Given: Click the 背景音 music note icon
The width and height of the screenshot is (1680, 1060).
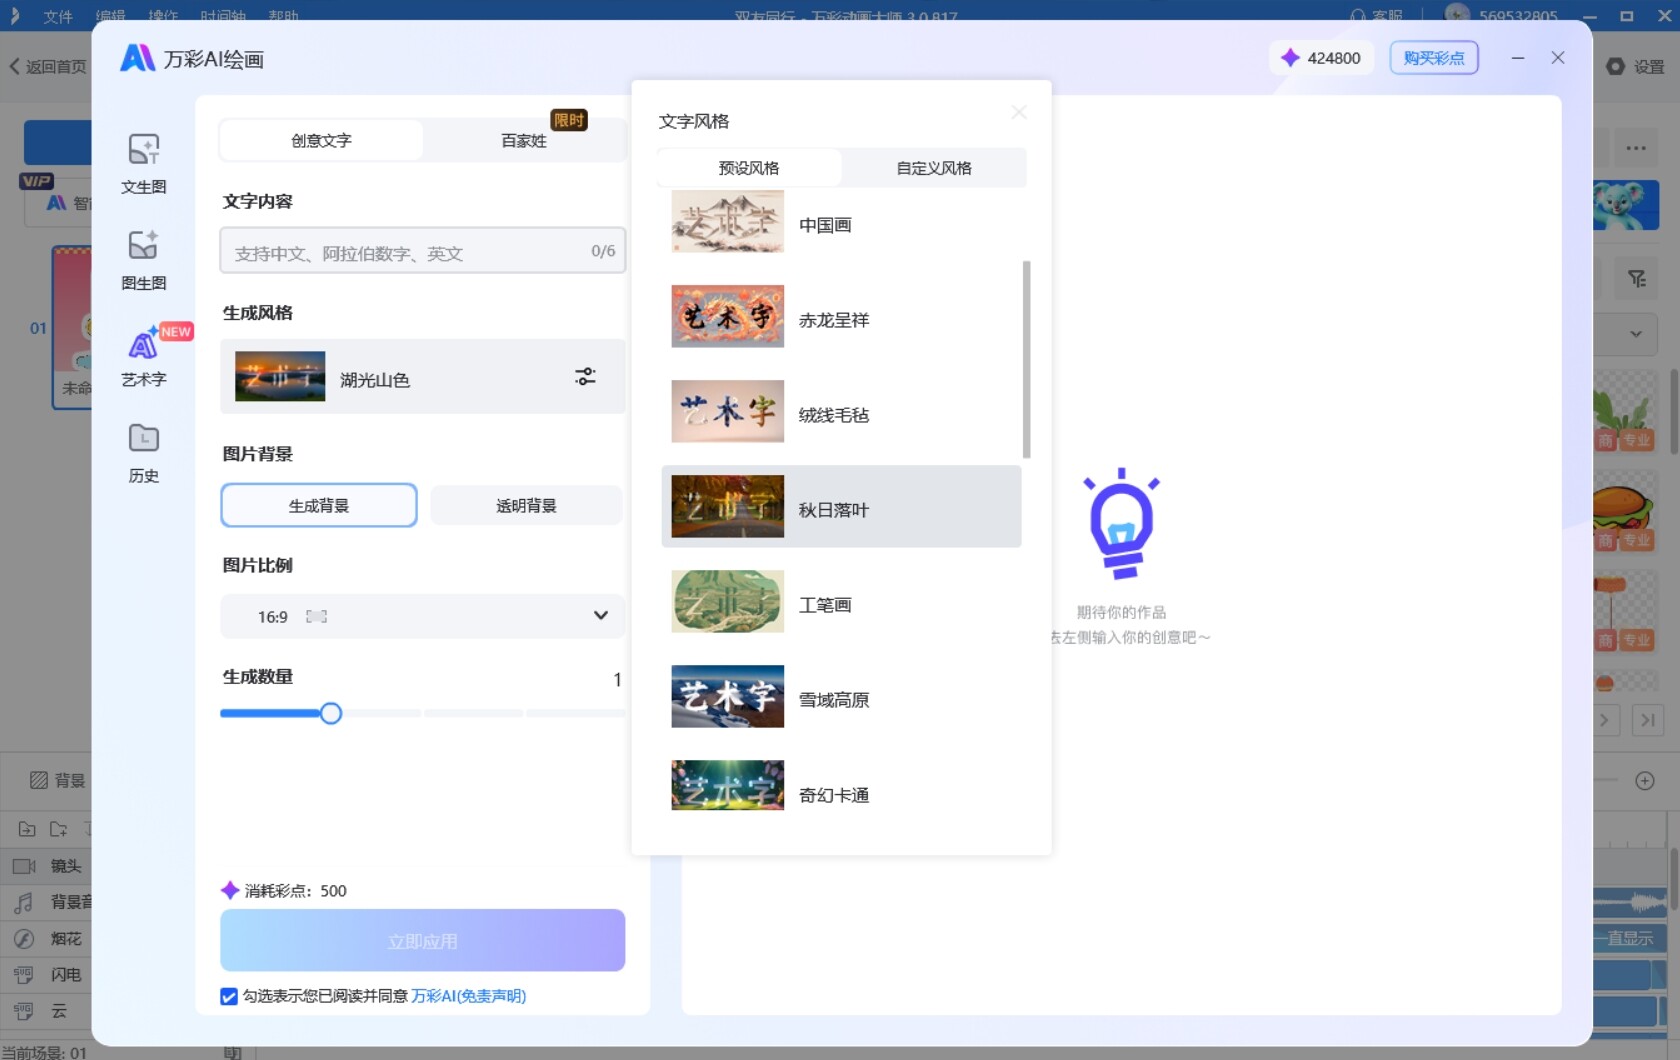Looking at the screenshot, I should click(x=24, y=902).
